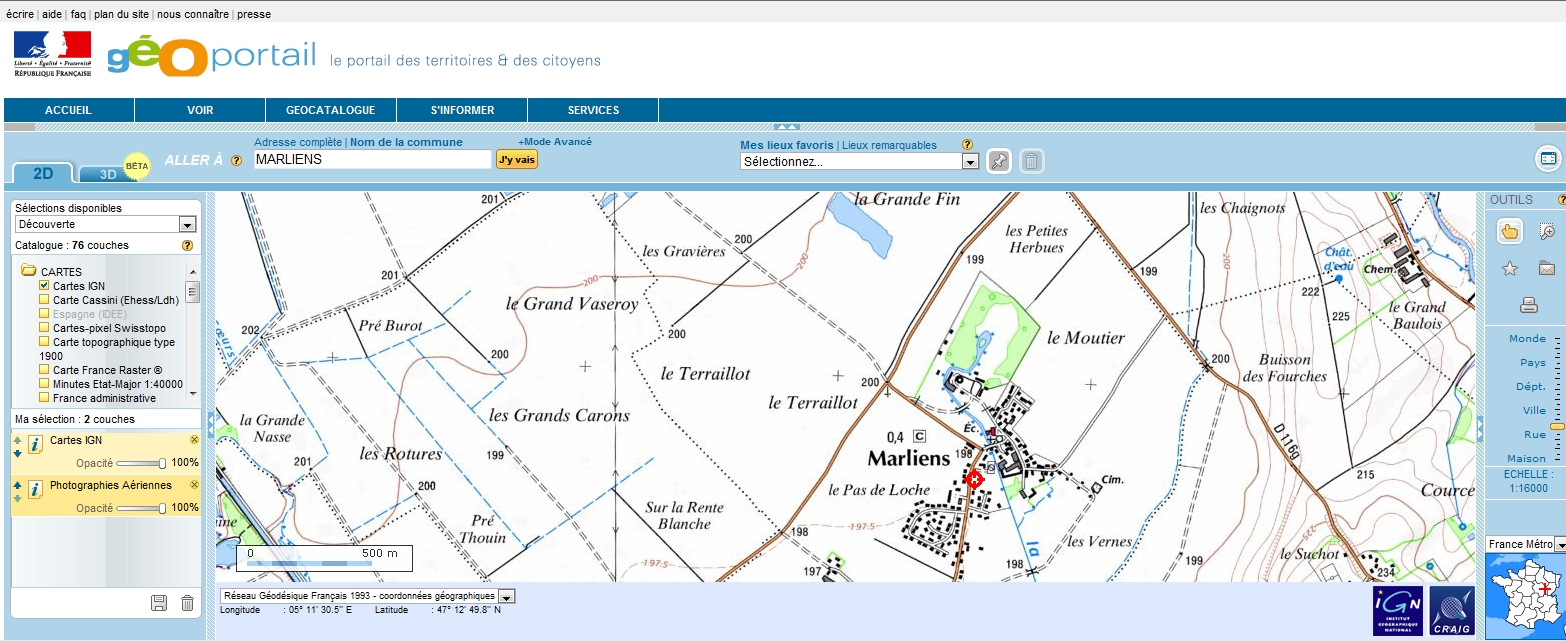Click the Cartes IGN layer info icon
The width and height of the screenshot is (1566, 641).
(x=35, y=445)
